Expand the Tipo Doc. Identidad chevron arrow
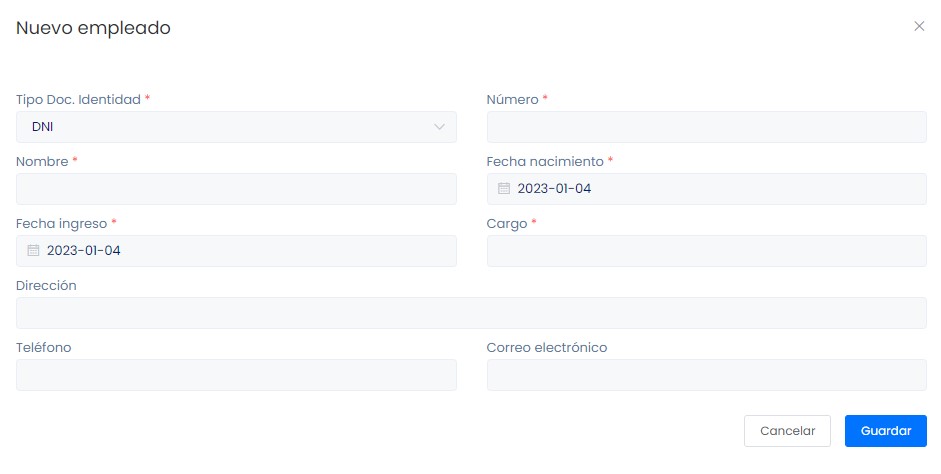The width and height of the screenshot is (941, 474). 439,127
